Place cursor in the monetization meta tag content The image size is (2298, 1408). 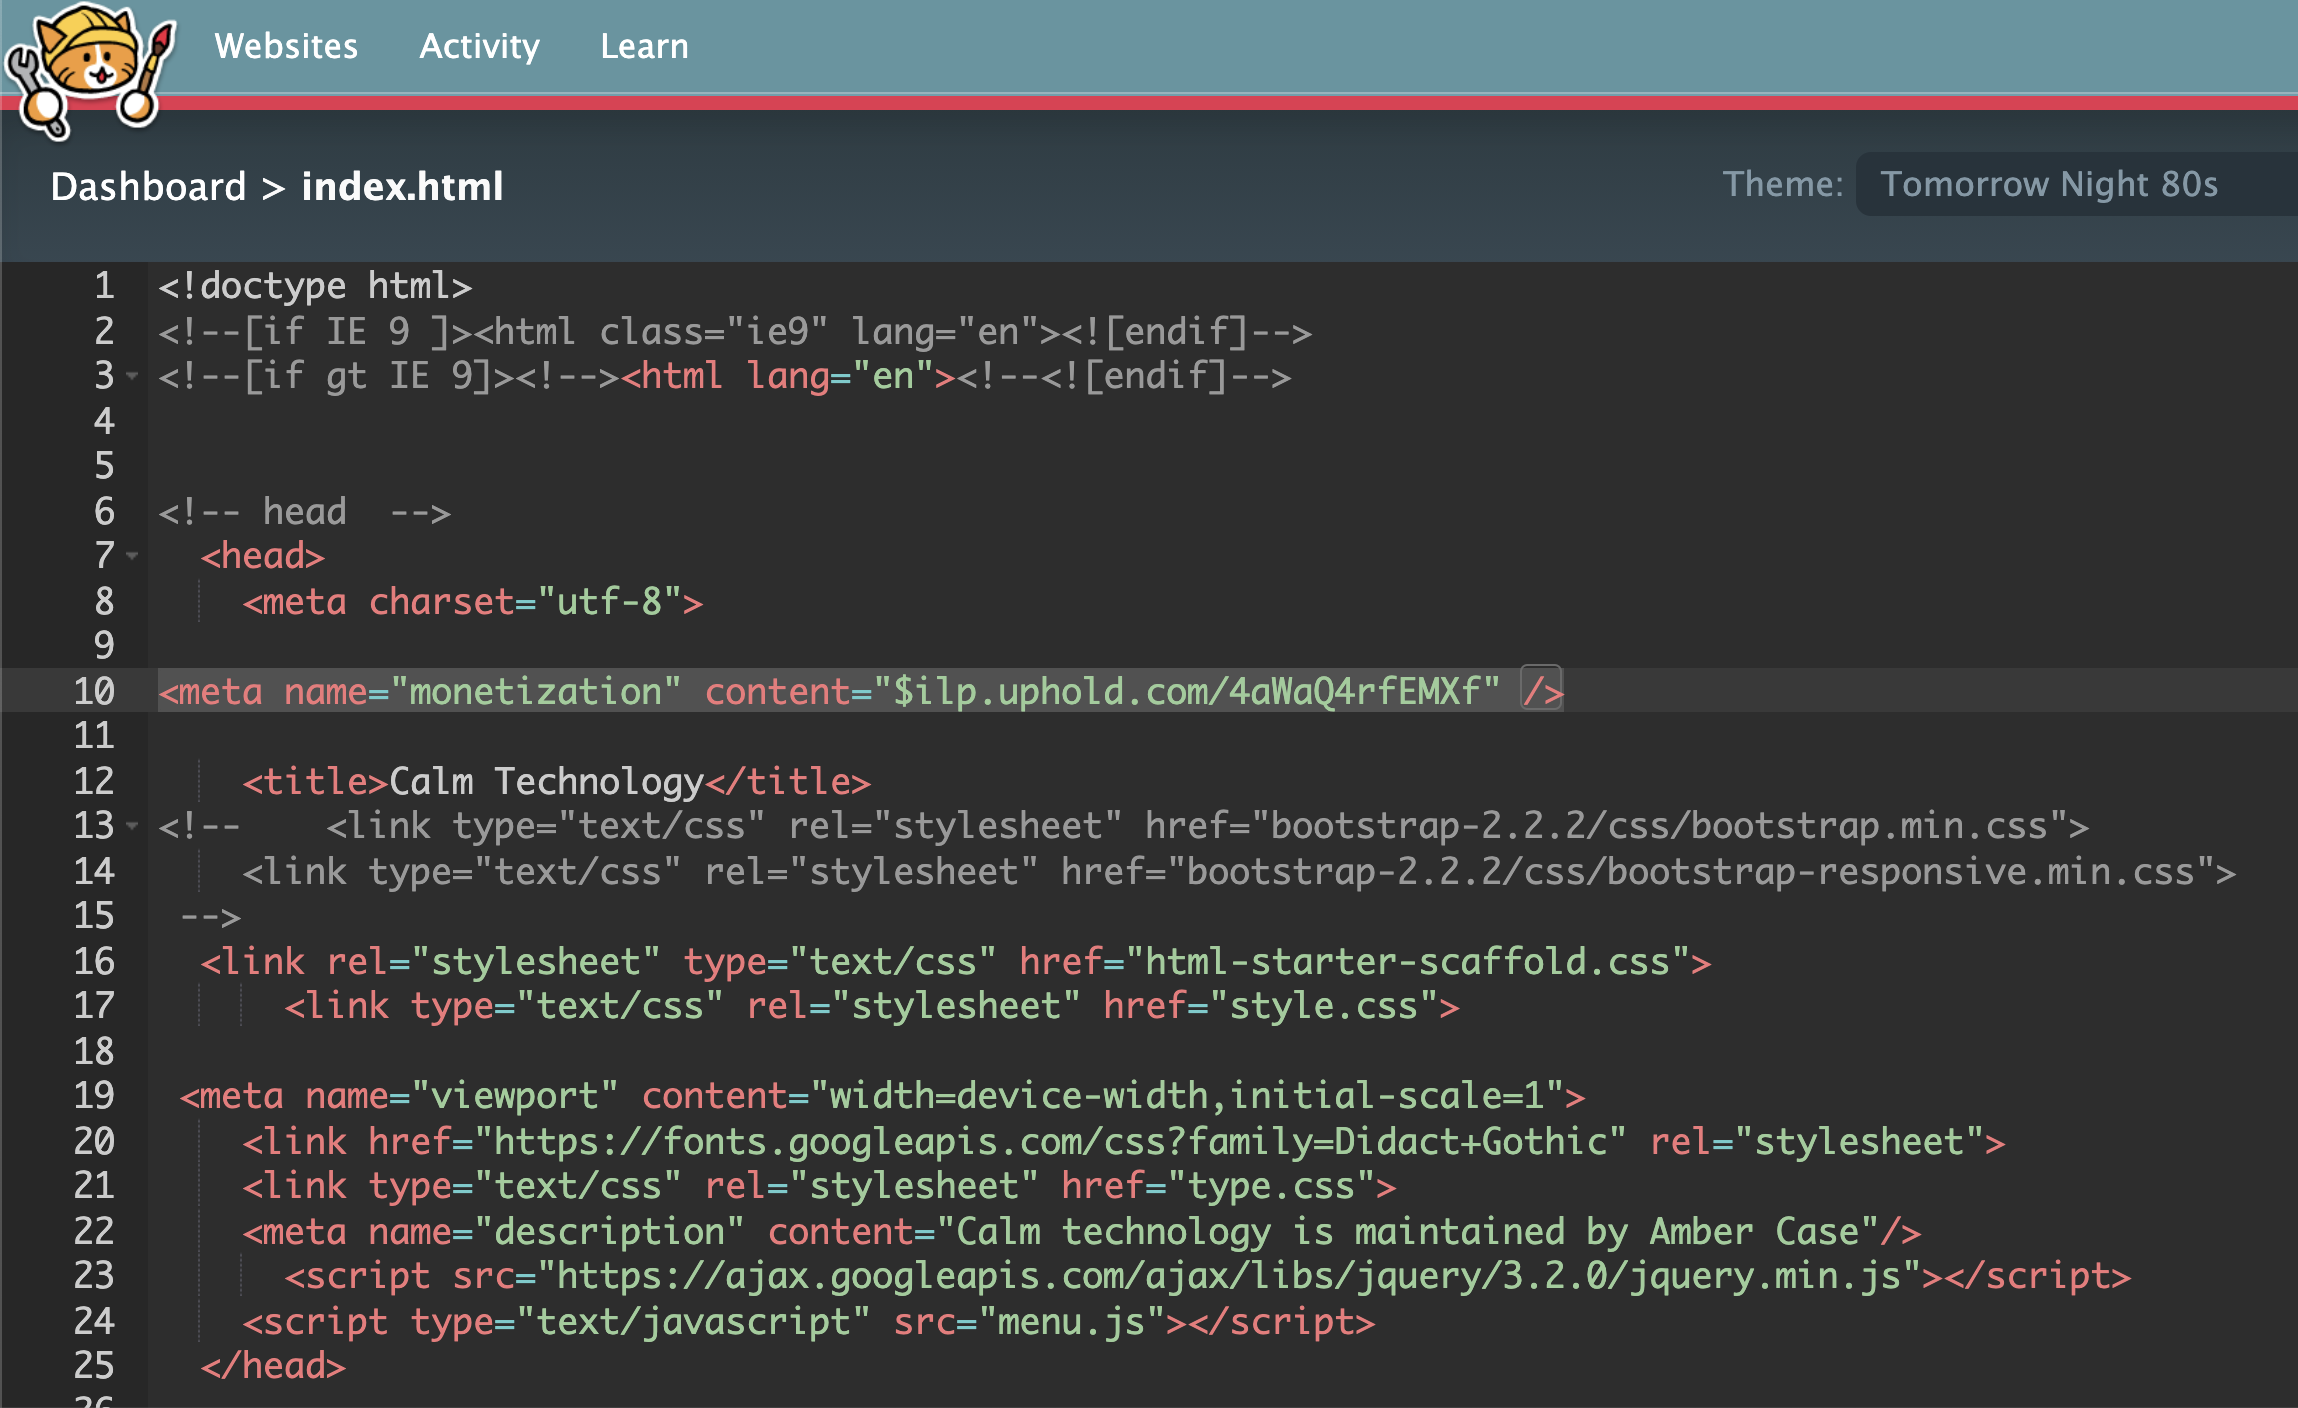1186,691
